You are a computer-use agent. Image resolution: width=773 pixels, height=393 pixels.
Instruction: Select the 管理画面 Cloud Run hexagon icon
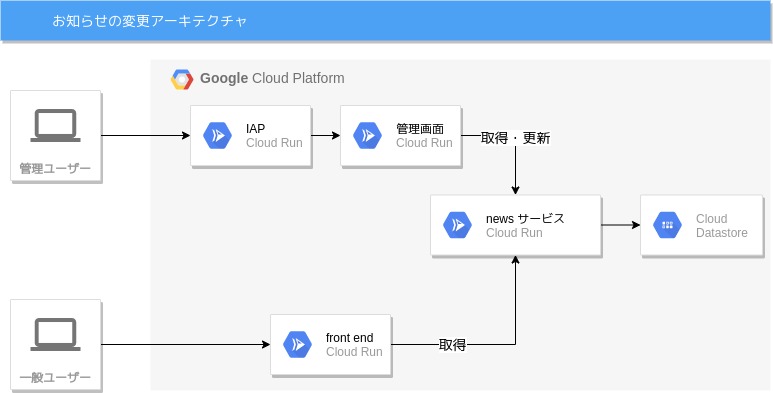pyautogui.click(x=367, y=136)
